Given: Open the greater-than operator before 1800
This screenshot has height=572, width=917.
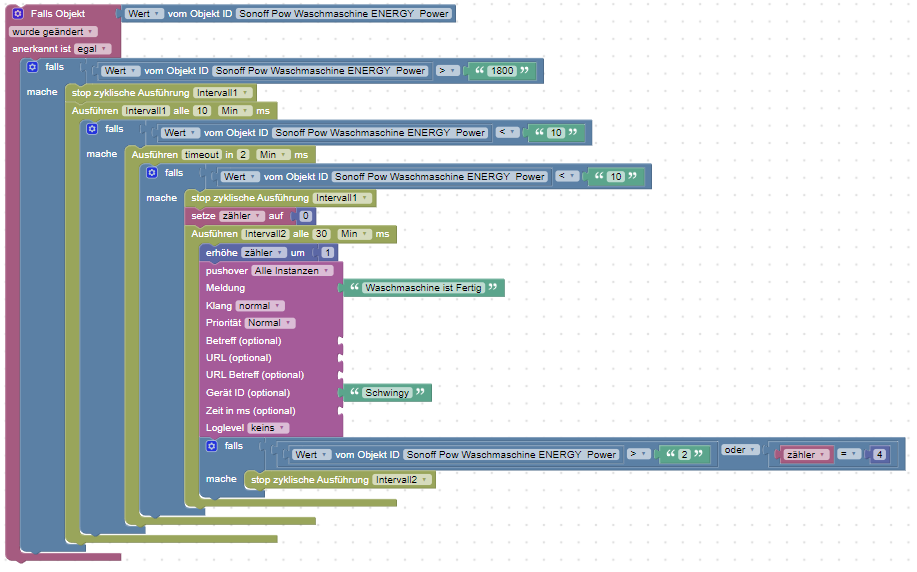Looking at the screenshot, I should [x=447, y=70].
